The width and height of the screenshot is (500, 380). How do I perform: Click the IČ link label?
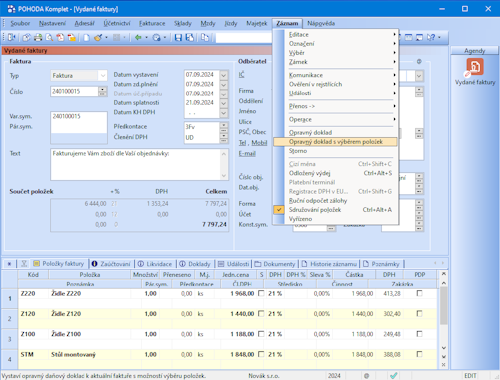point(241,74)
